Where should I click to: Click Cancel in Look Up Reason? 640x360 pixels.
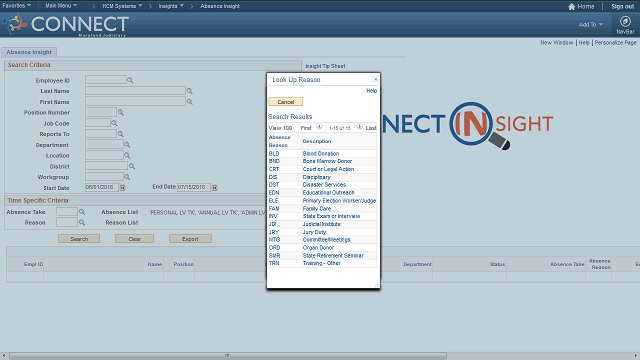(x=285, y=102)
